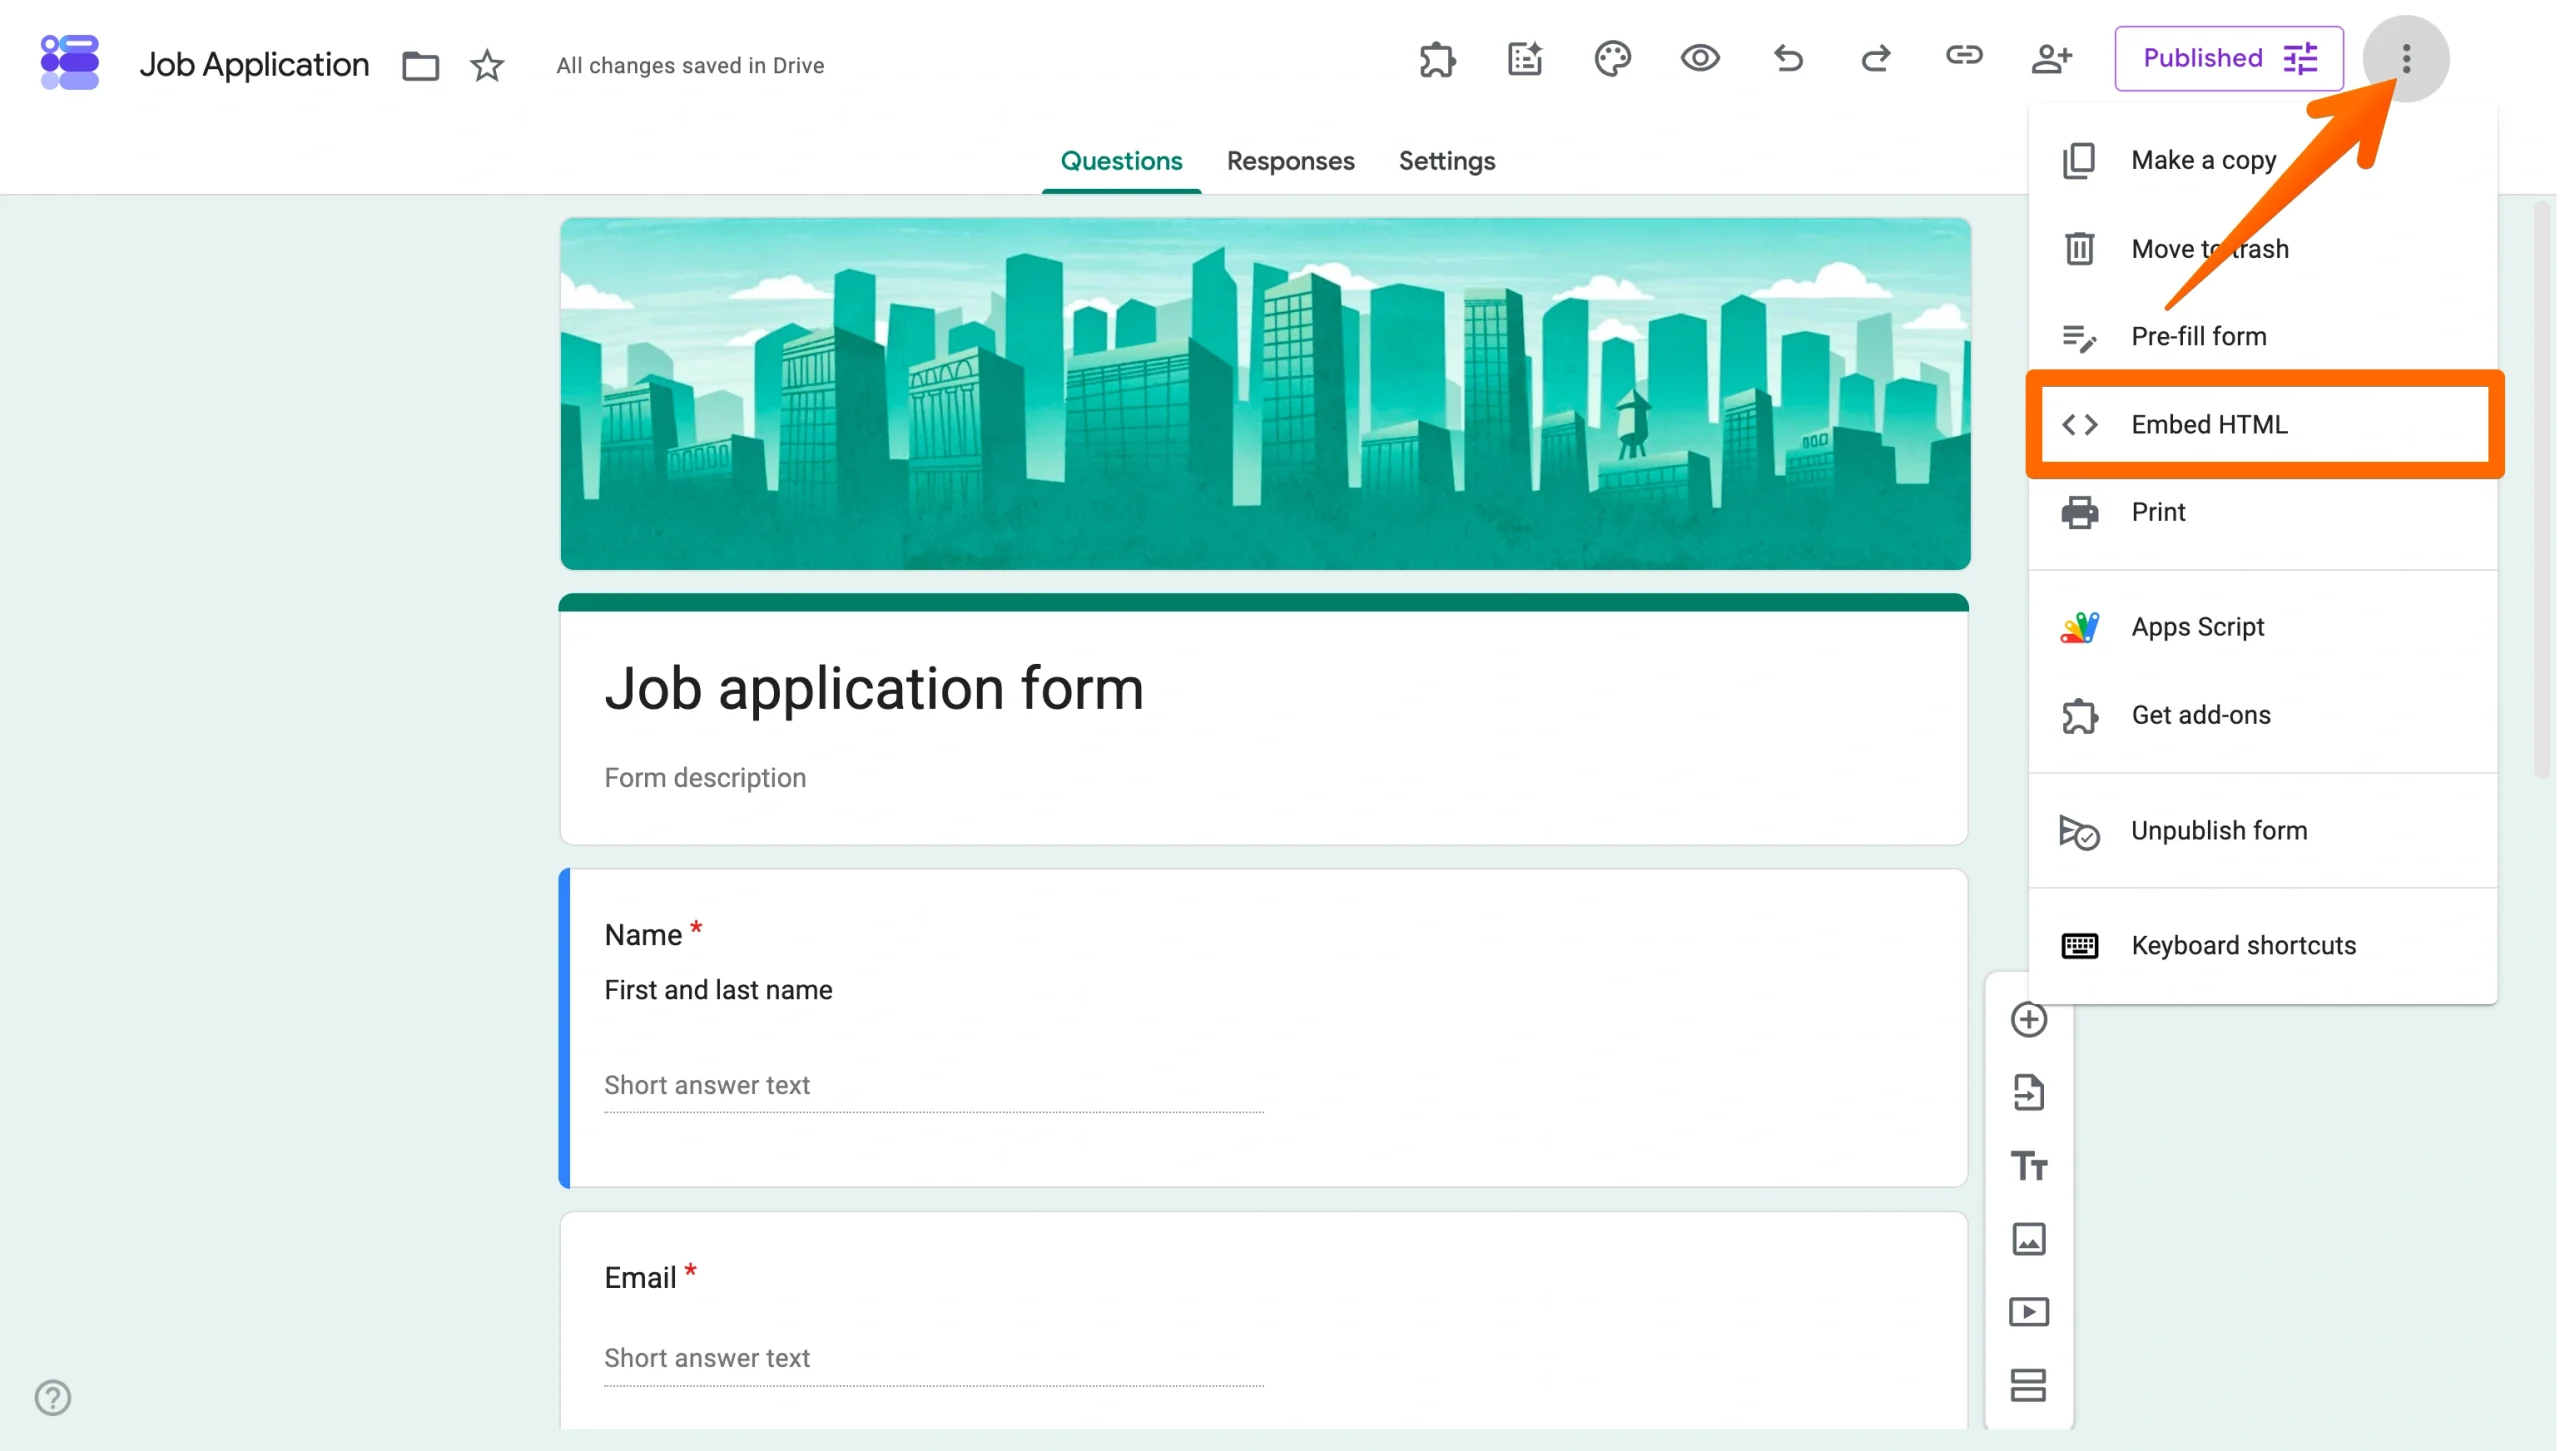Click the Job Application document name
Viewport: 2560px width, 1451px height.
point(254,65)
